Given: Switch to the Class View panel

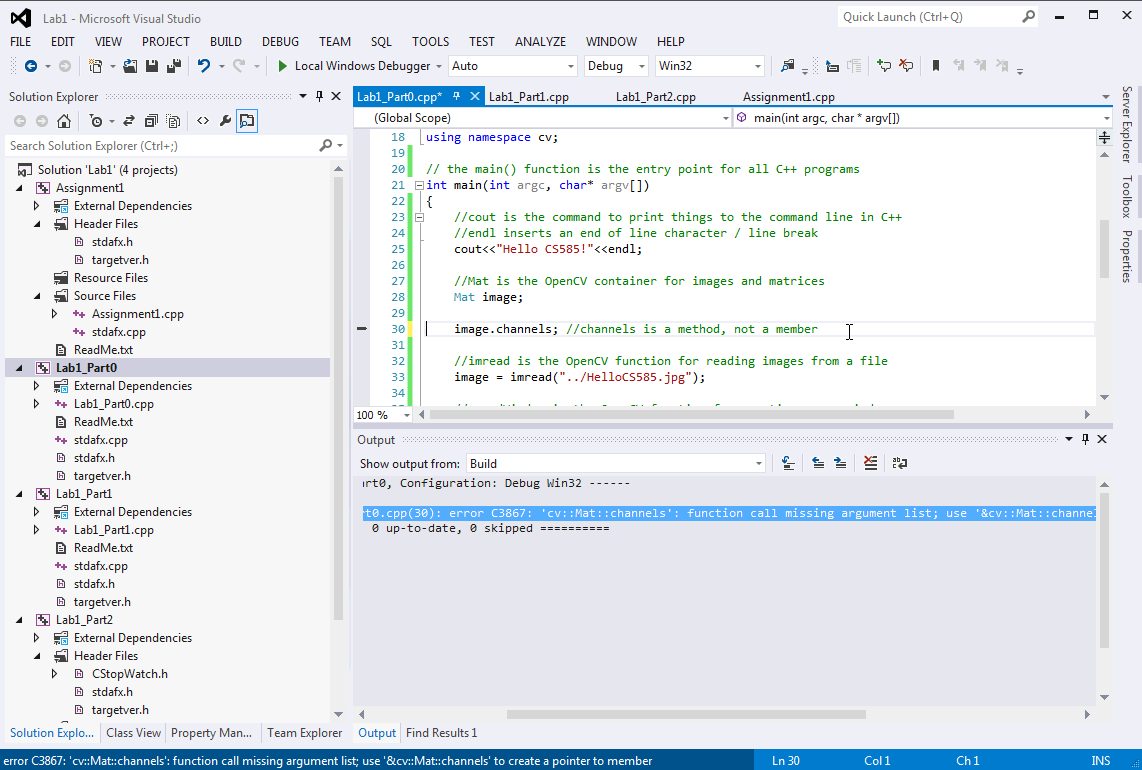Looking at the screenshot, I should coord(133,733).
